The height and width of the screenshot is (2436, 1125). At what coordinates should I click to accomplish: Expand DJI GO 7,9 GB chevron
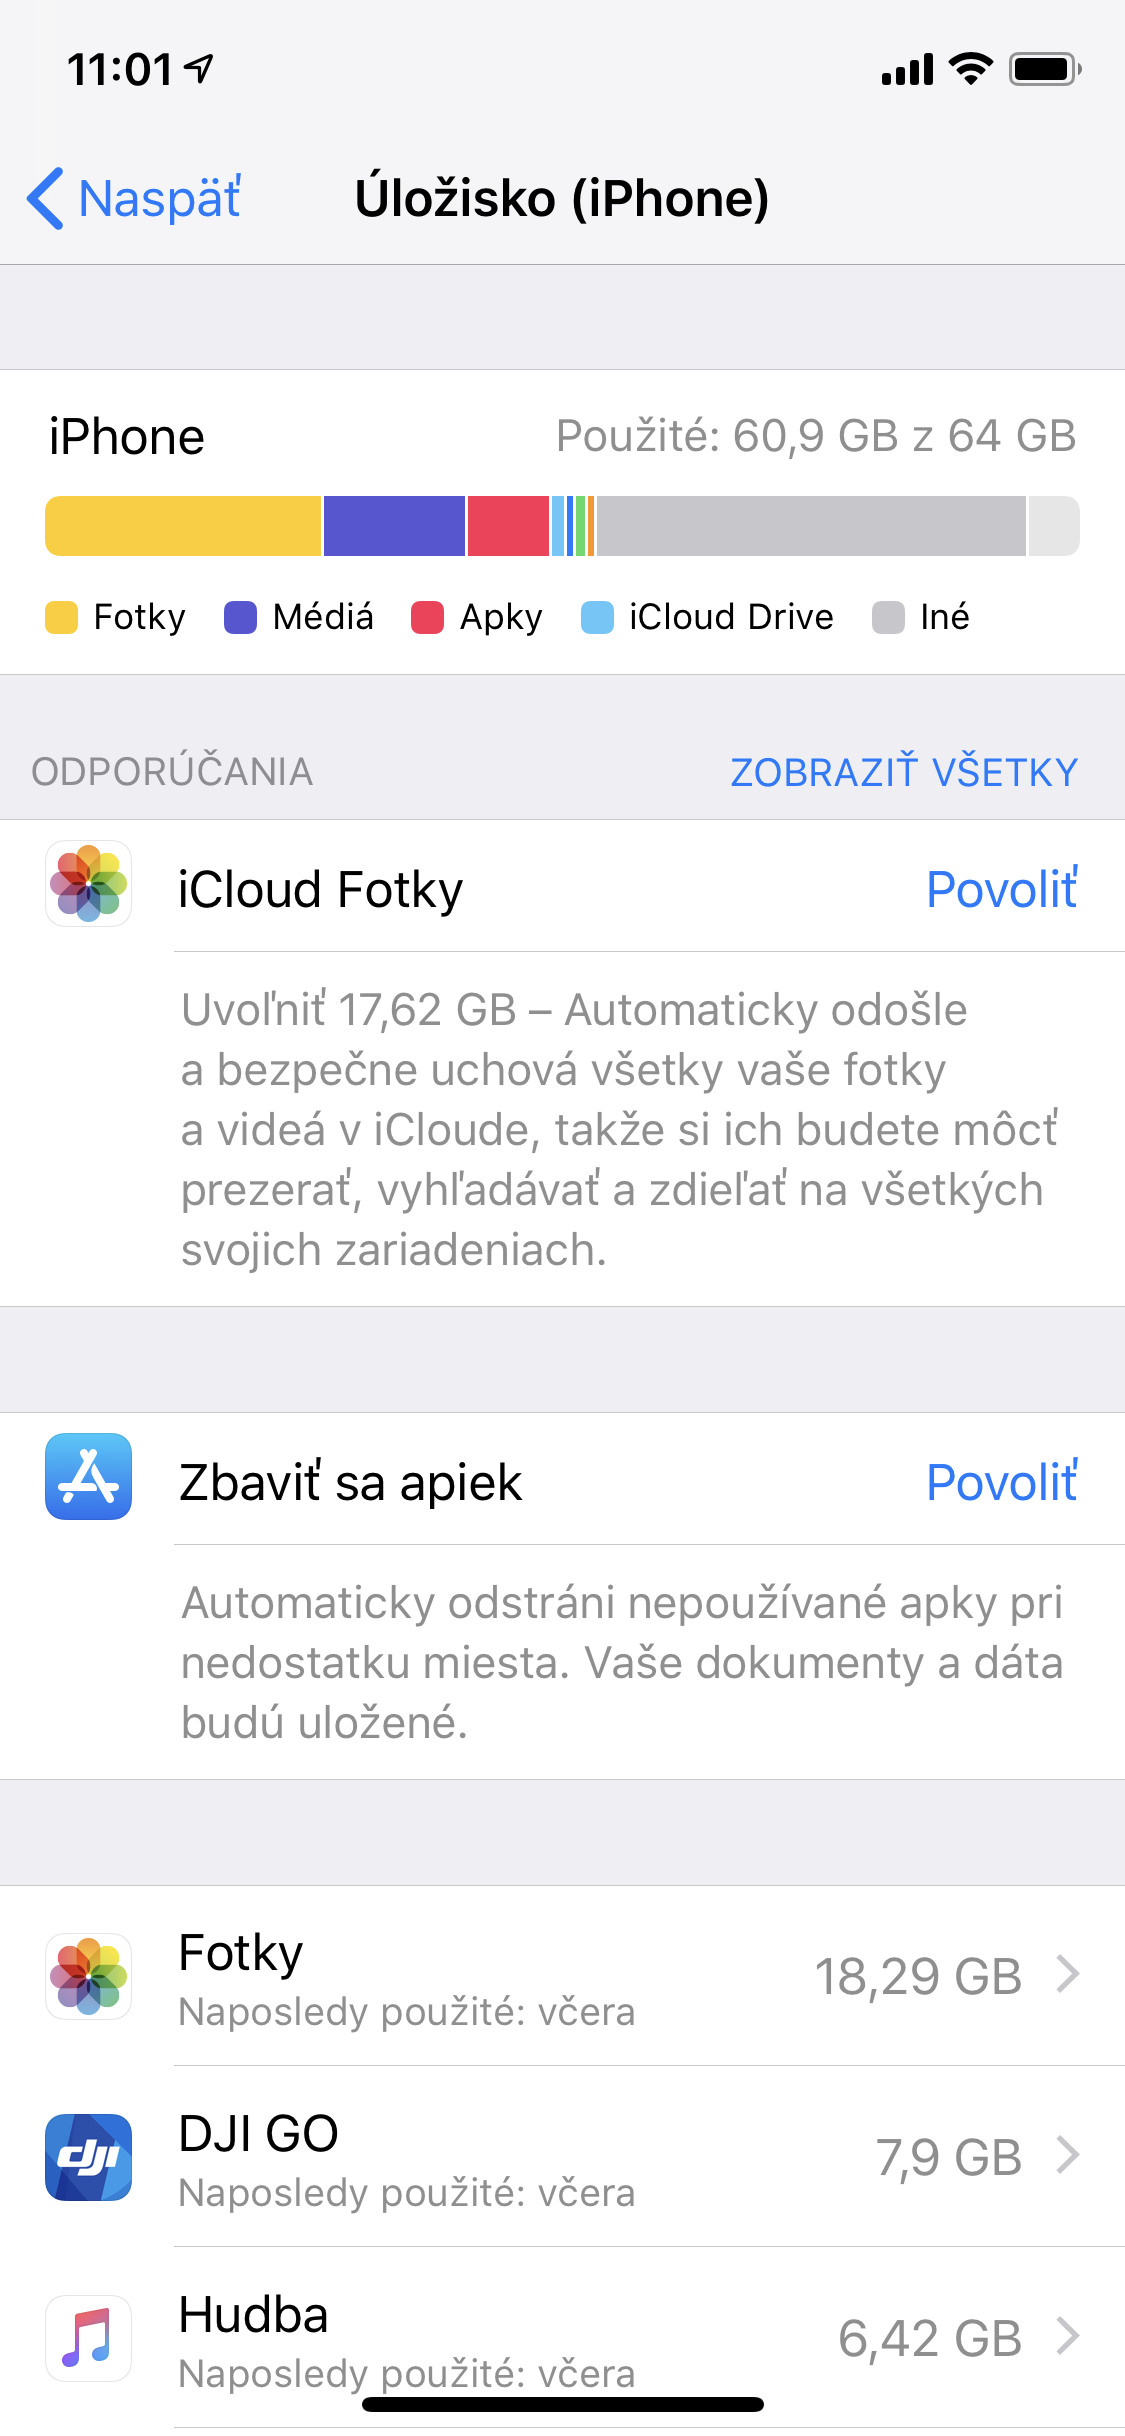pos(1068,2155)
